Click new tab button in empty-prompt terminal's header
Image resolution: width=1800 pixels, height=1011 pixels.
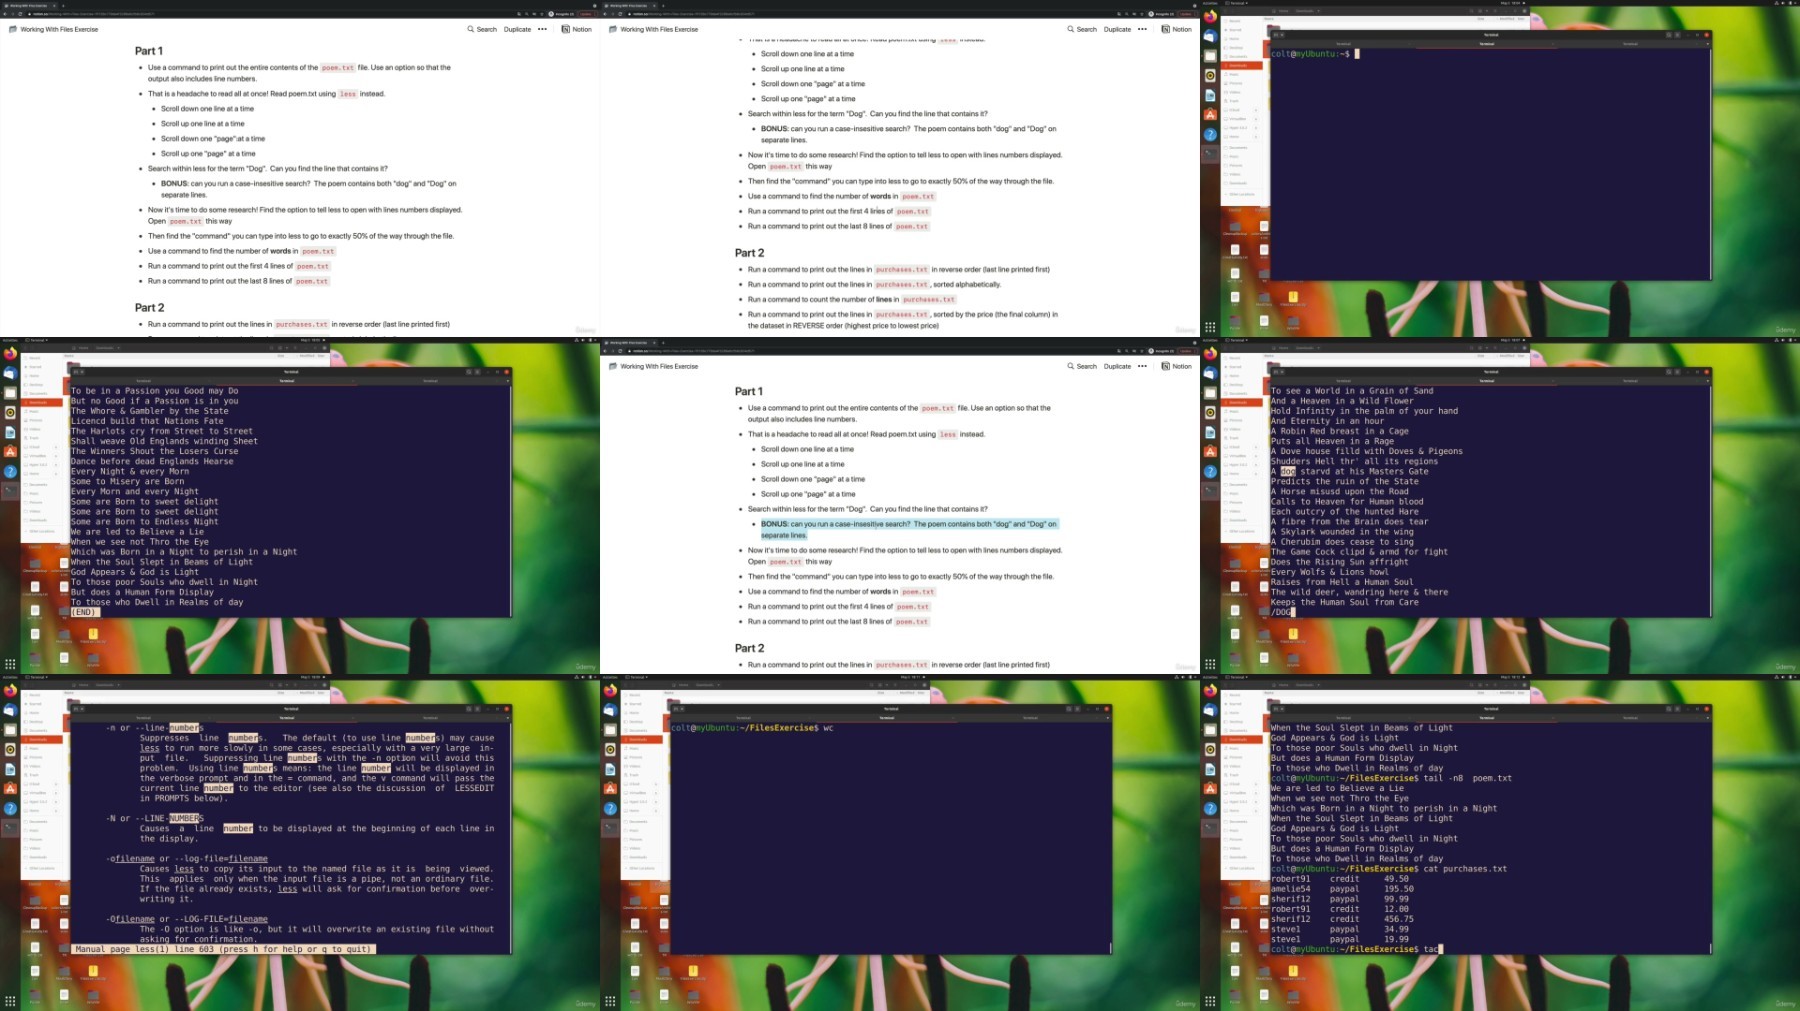[x=1277, y=35]
